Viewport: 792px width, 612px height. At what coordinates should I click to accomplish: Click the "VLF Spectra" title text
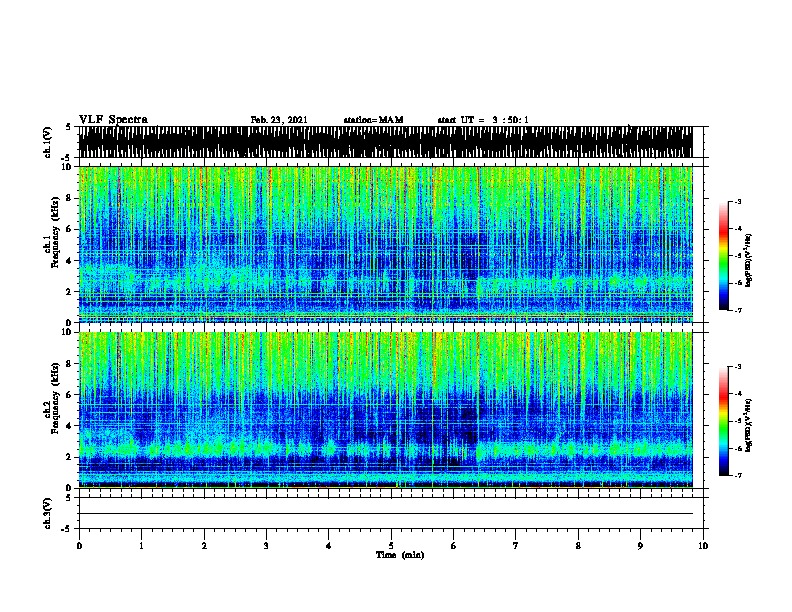113,120
